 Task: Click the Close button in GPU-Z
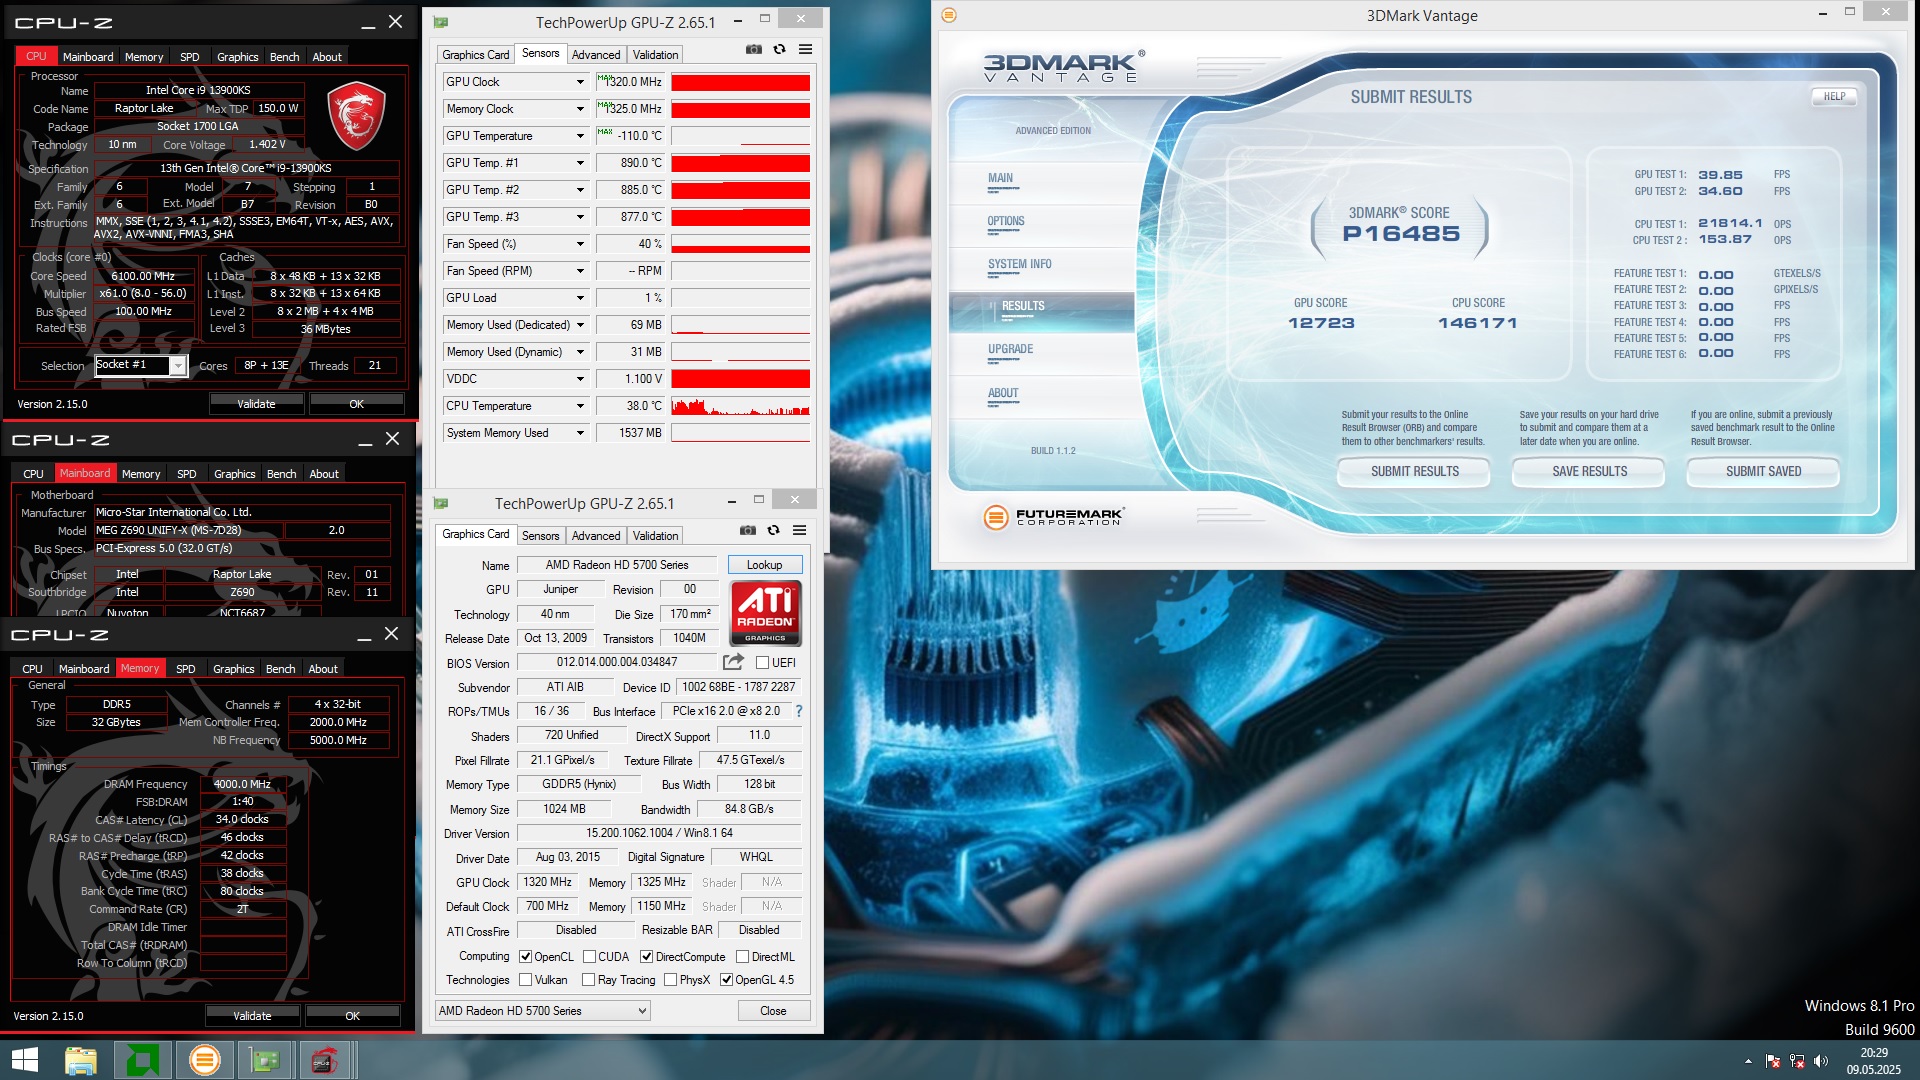coord(773,1011)
